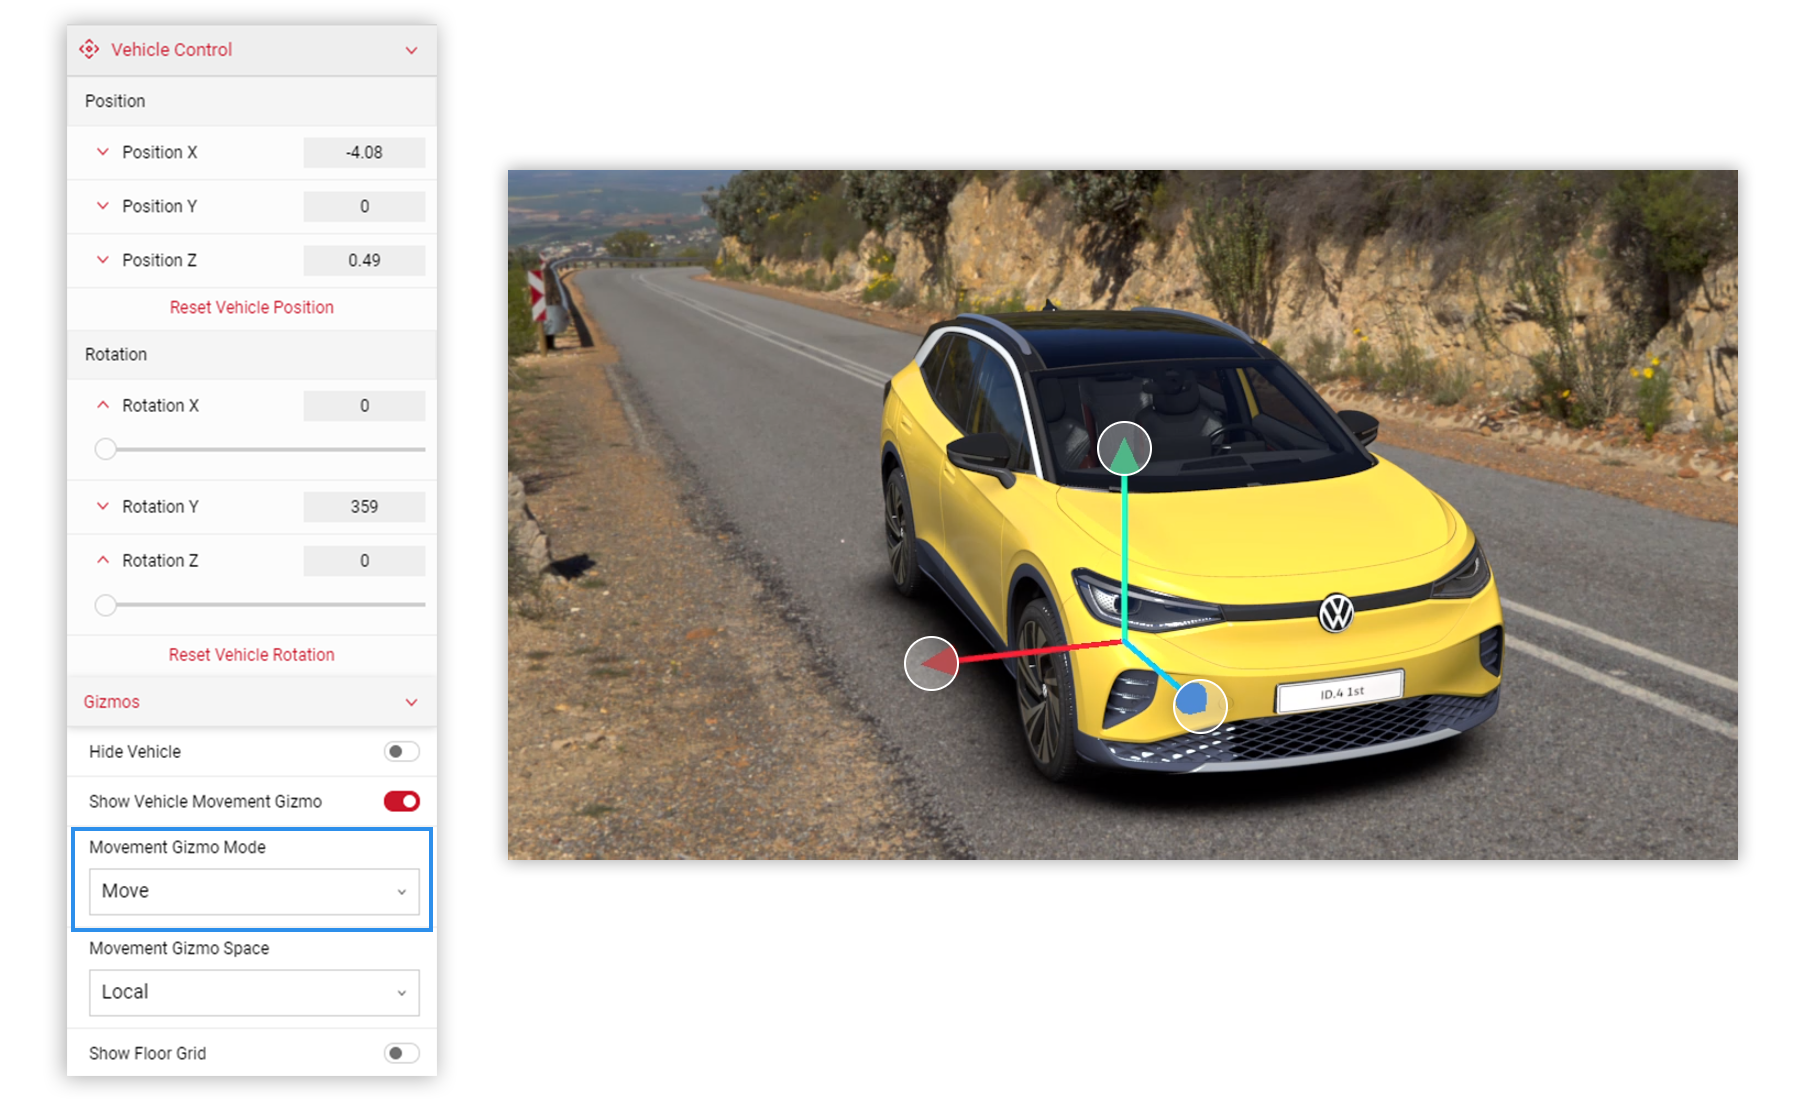Expand the Rotation Y row chevron
Screen dimensions: 1800x1100
coord(102,506)
